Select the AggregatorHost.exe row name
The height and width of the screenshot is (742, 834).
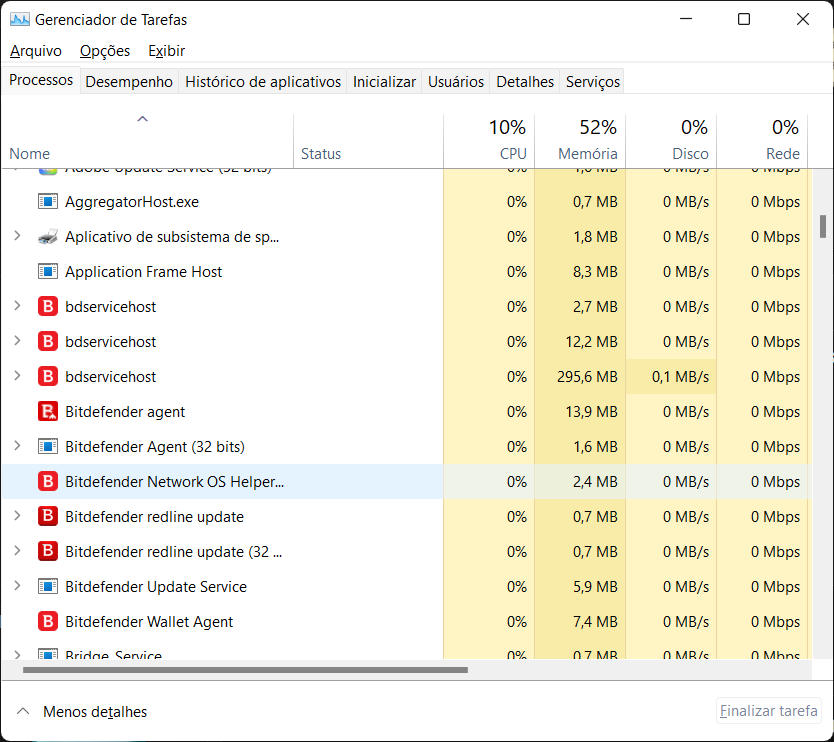pyautogui.click(x=132, y=202)
